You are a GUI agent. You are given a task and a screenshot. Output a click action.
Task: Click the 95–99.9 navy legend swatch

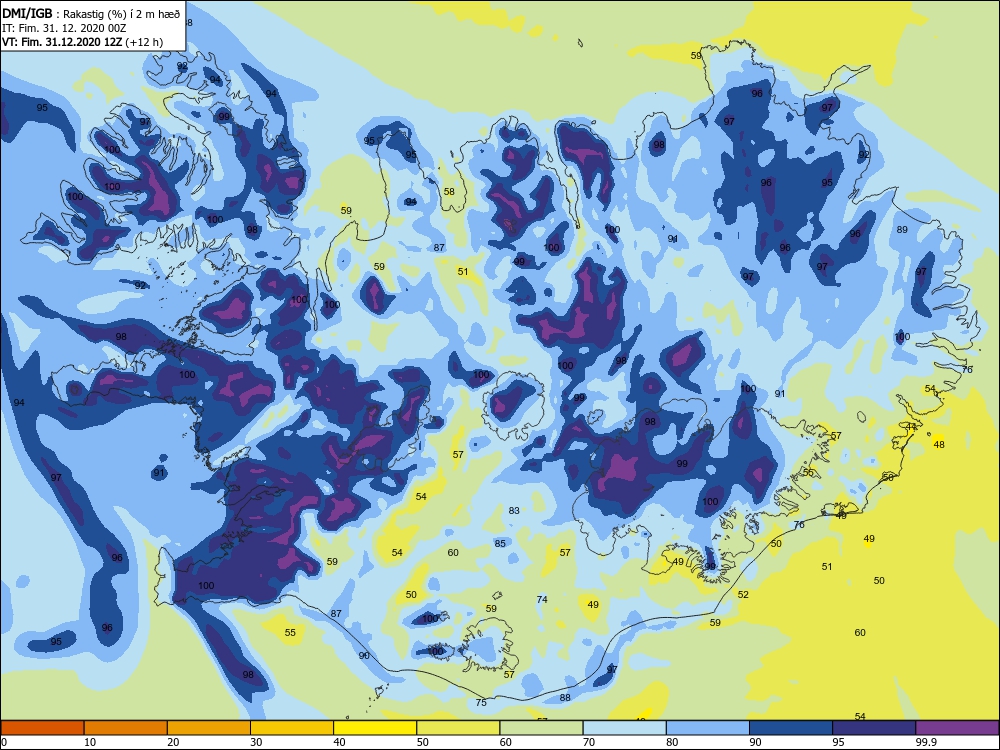(874, 728)
